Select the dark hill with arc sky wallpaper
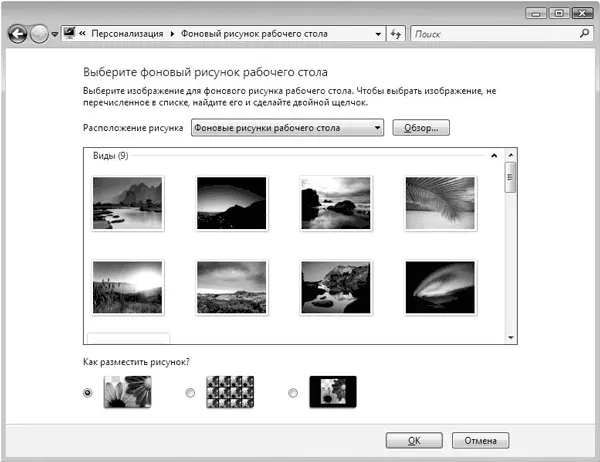 [232, 203]
